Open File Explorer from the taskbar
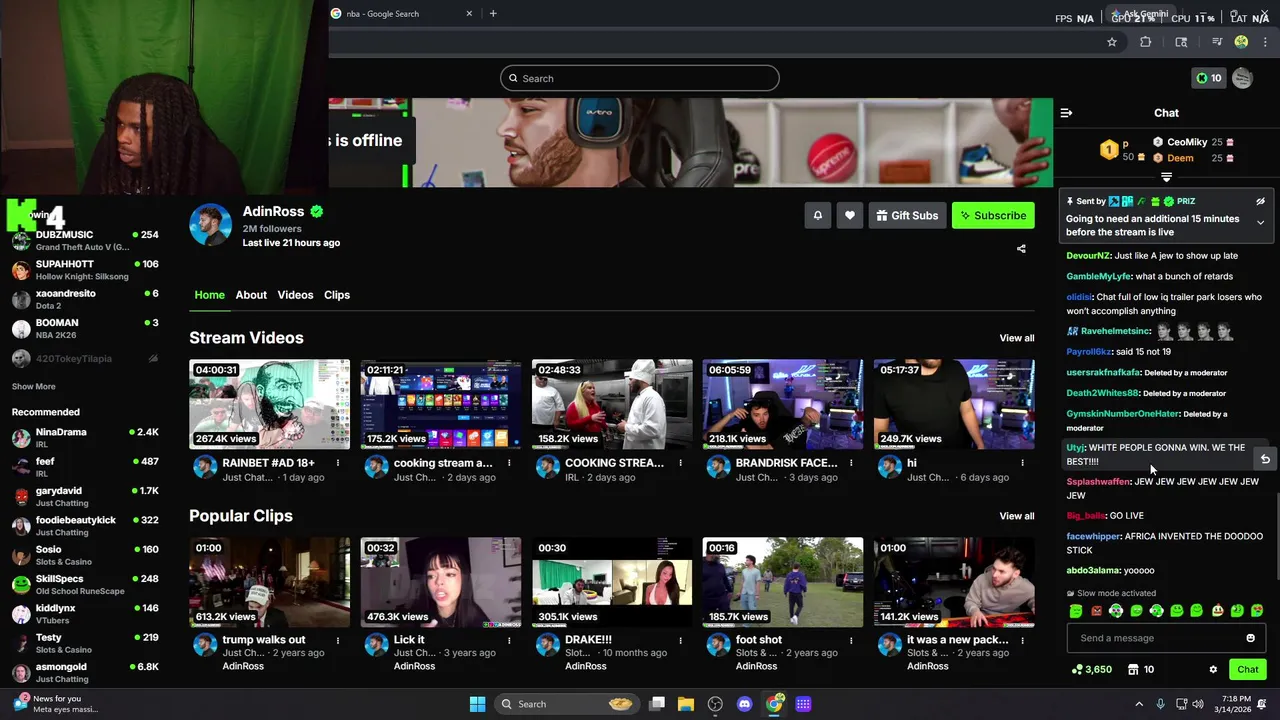This screenshot has width=1280, height=720. pos(686,704)
